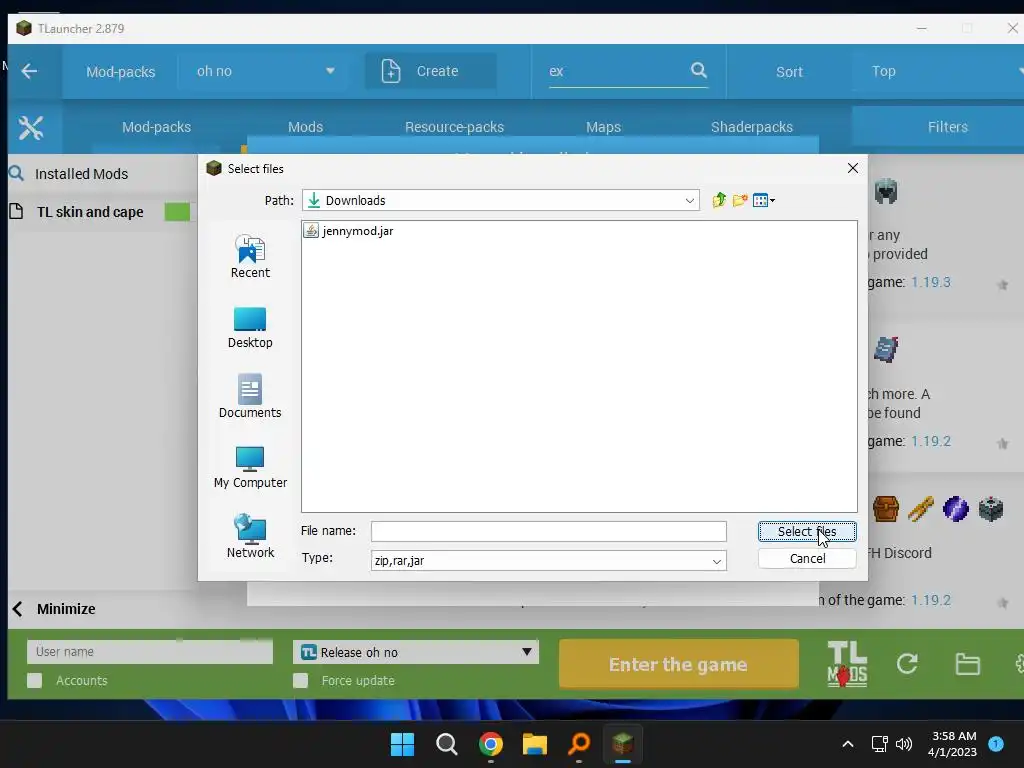Switch to Mods tab
This screenshot has width=1024, height=768.
click(x=306, y=127)
